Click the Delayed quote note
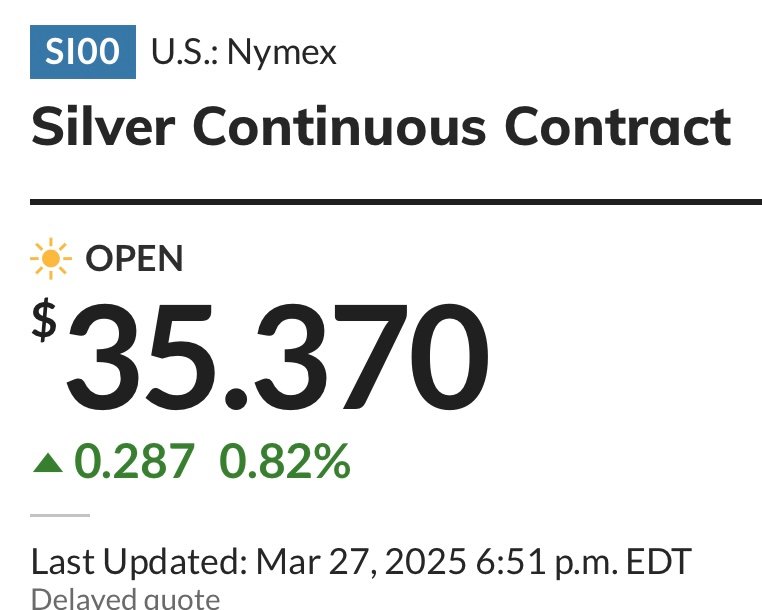 125,599
